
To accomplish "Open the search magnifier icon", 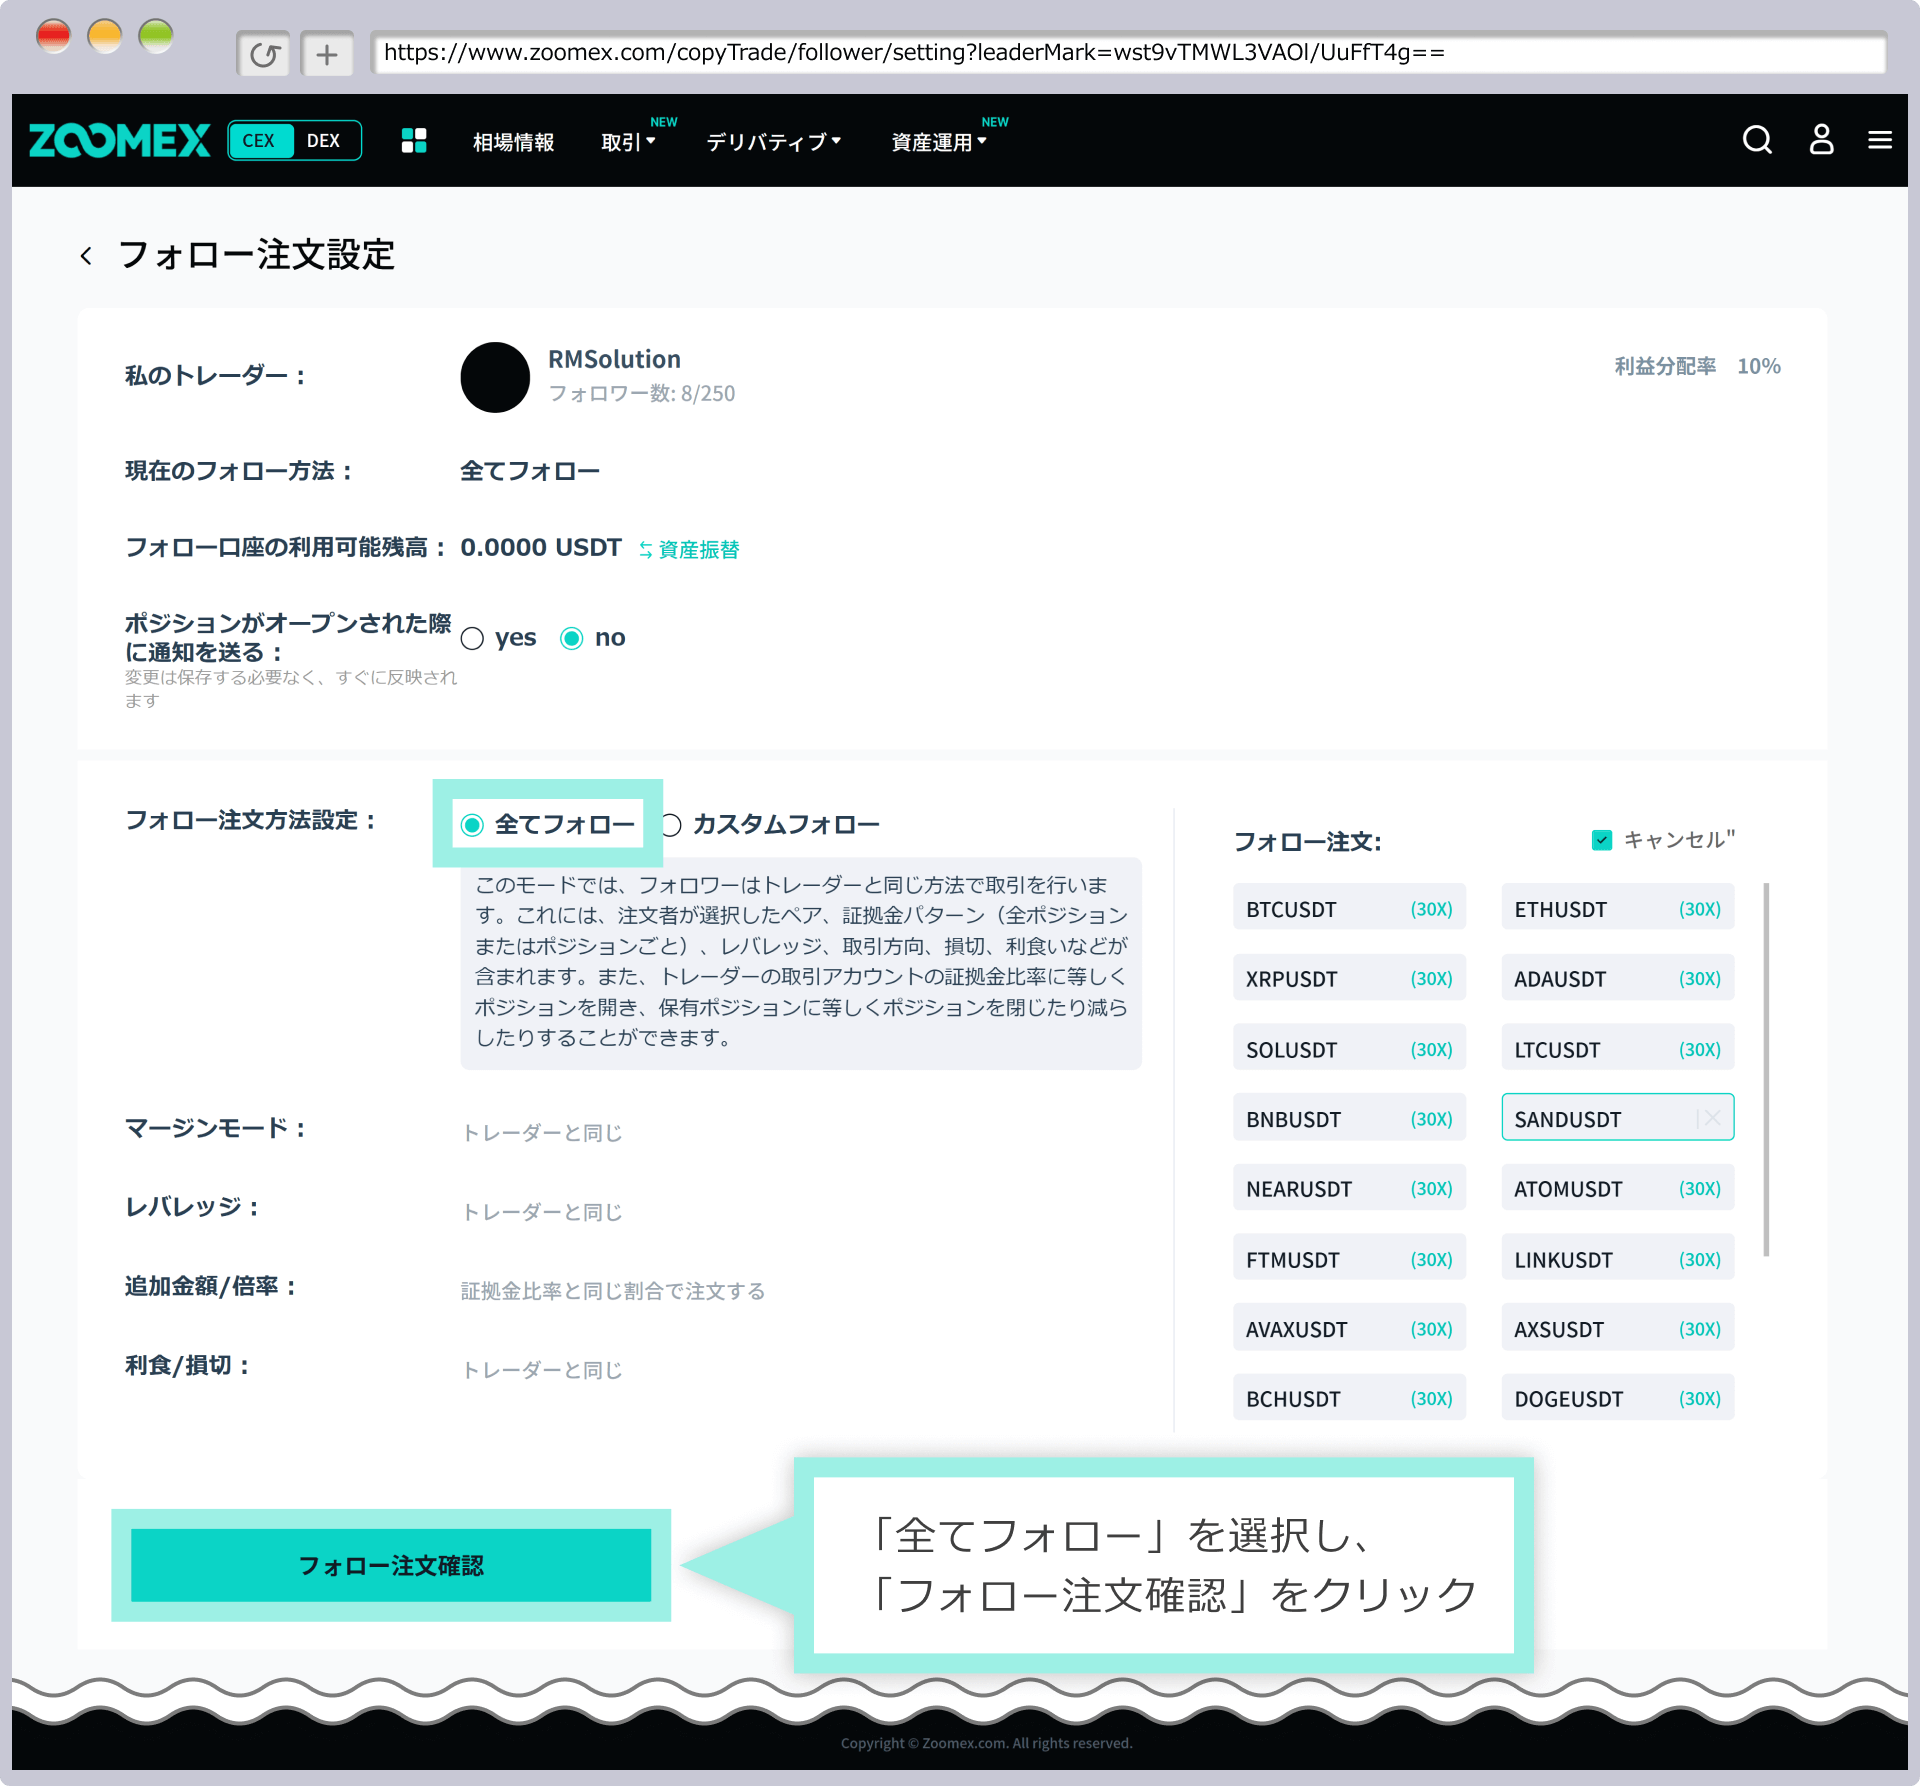I will (x=1757, y=140).
